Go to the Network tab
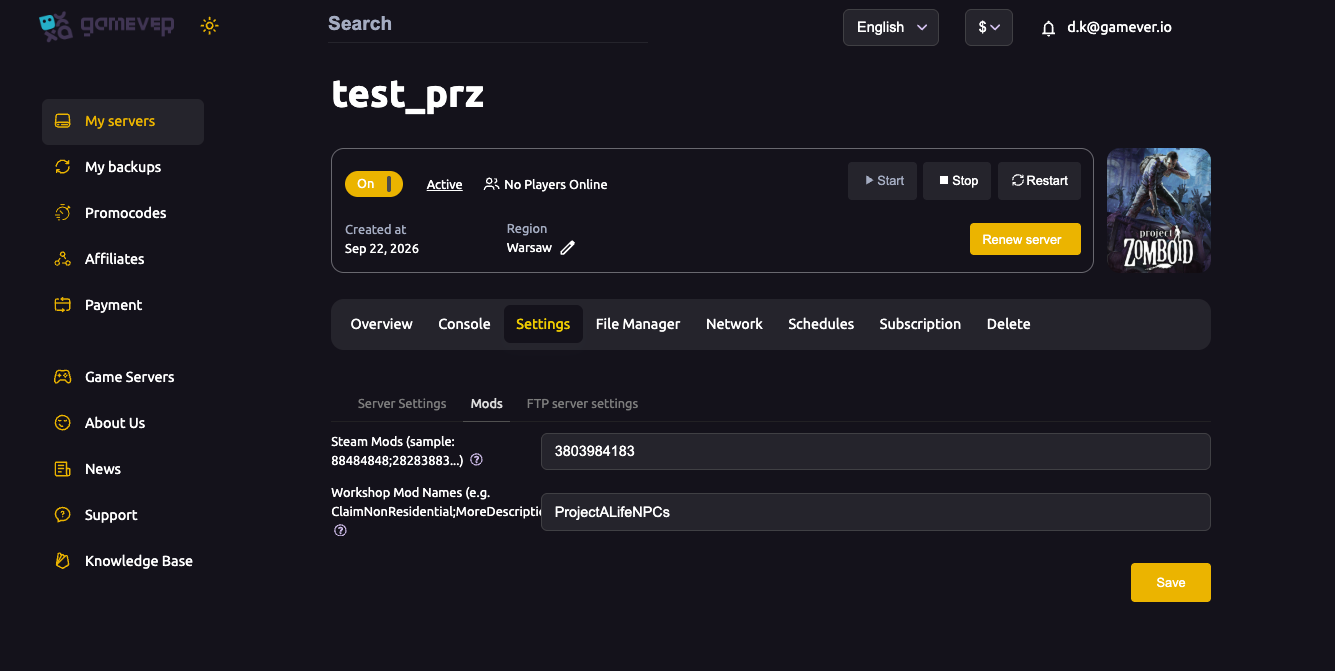The height and width of the screenshot is (671, 1335). 734,324
